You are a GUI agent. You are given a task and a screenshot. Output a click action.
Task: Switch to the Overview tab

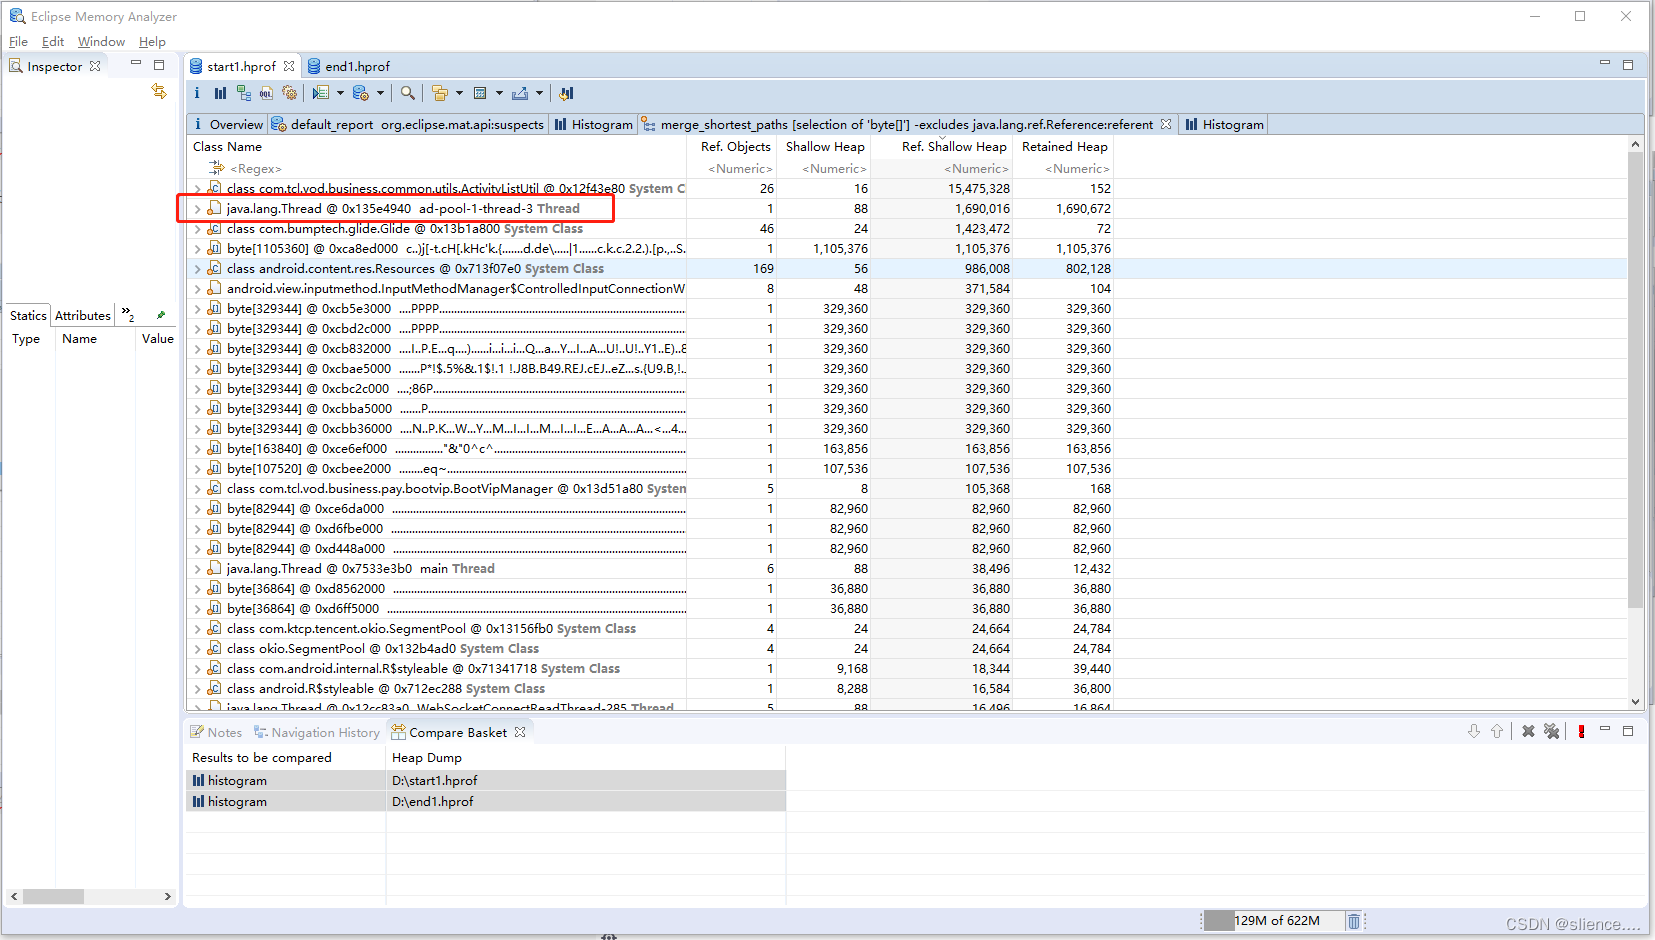(227, 124)
